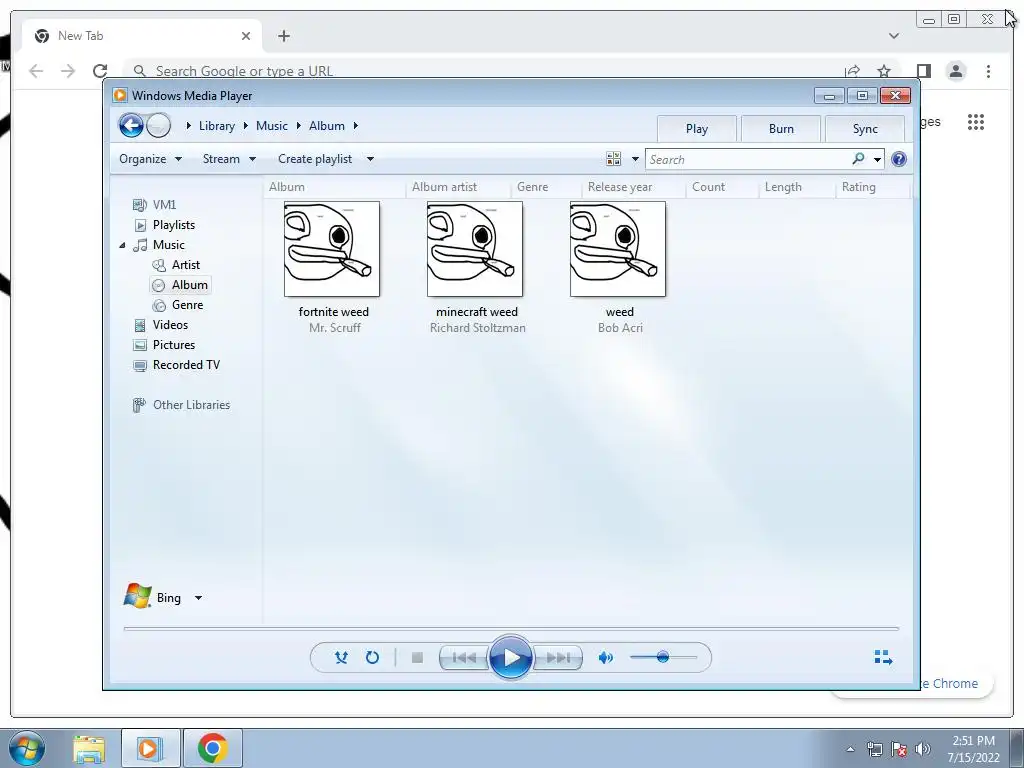Select the fortnite weed album thumbnail
This screenshot has height=768, width=1024.
coord(332,249)
